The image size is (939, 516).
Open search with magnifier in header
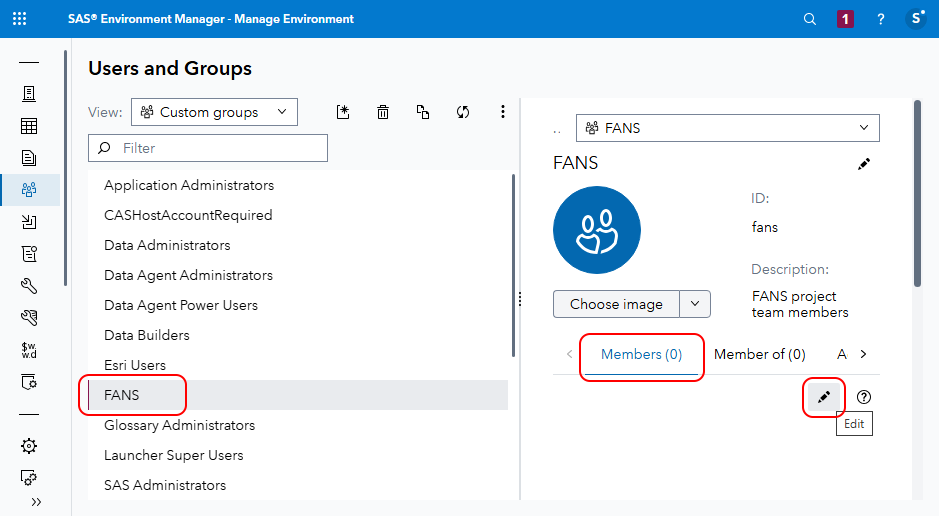tap(810, 19)
